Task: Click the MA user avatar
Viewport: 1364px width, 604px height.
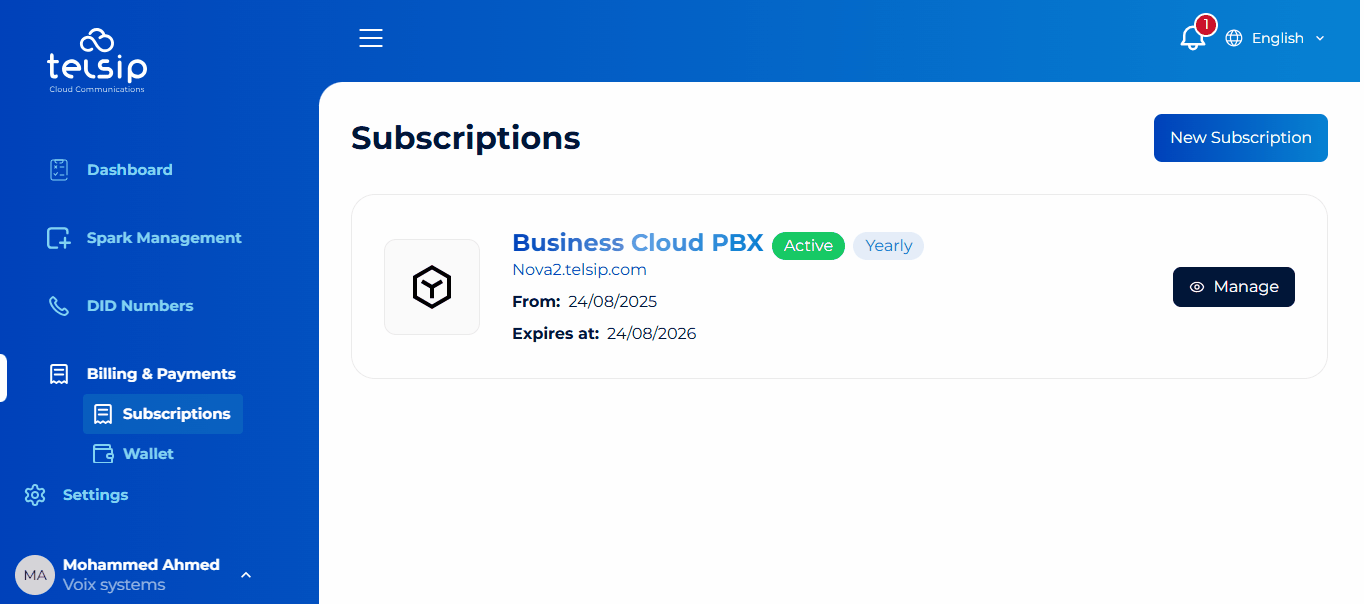Action: tap(35, 575)
